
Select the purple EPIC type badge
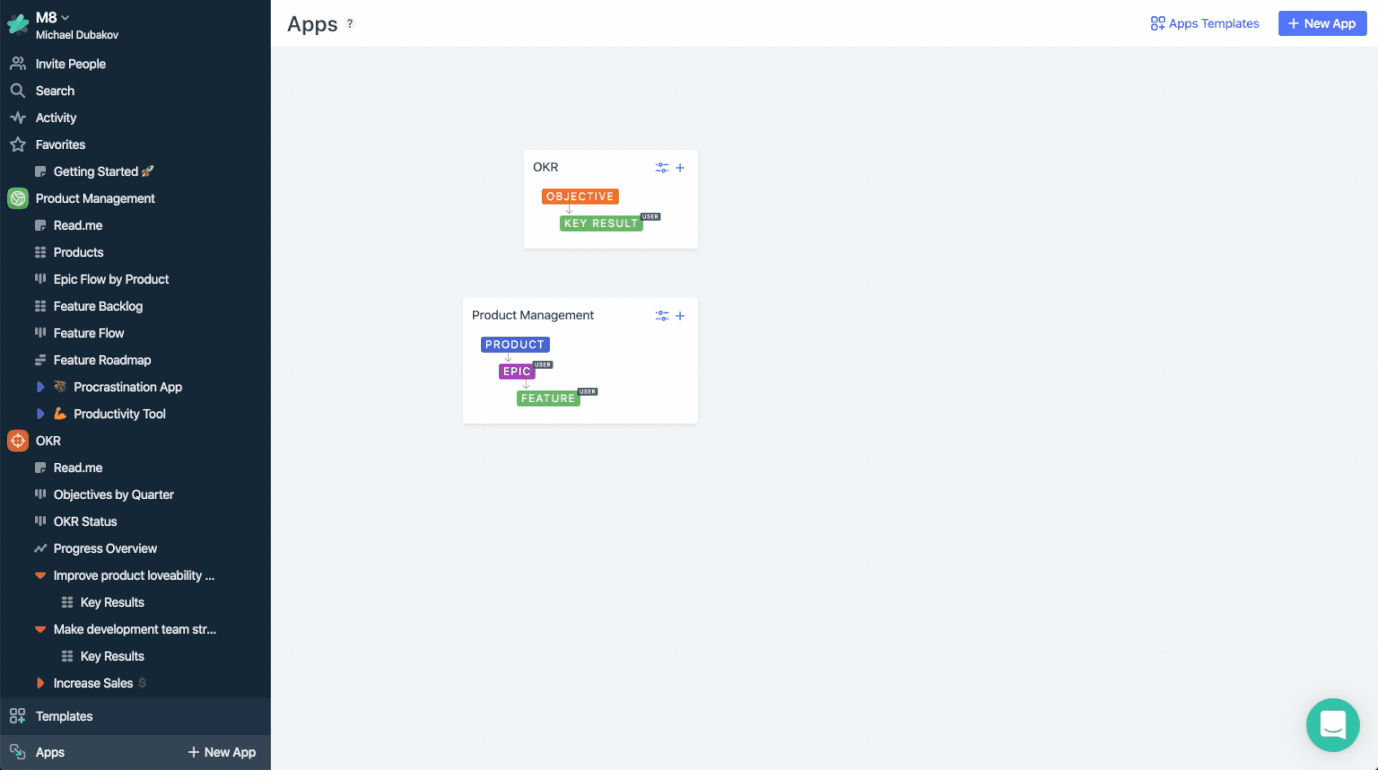tap(516, 371)
